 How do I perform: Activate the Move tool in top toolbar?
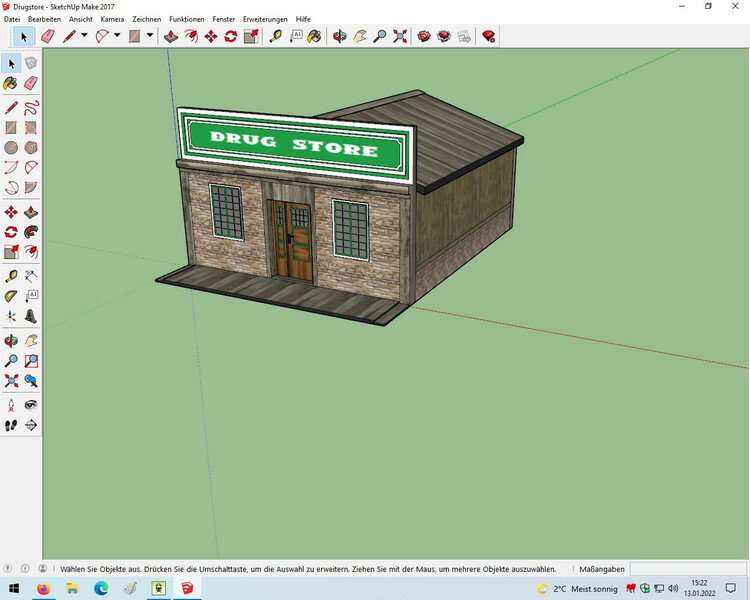pos(211,36)
